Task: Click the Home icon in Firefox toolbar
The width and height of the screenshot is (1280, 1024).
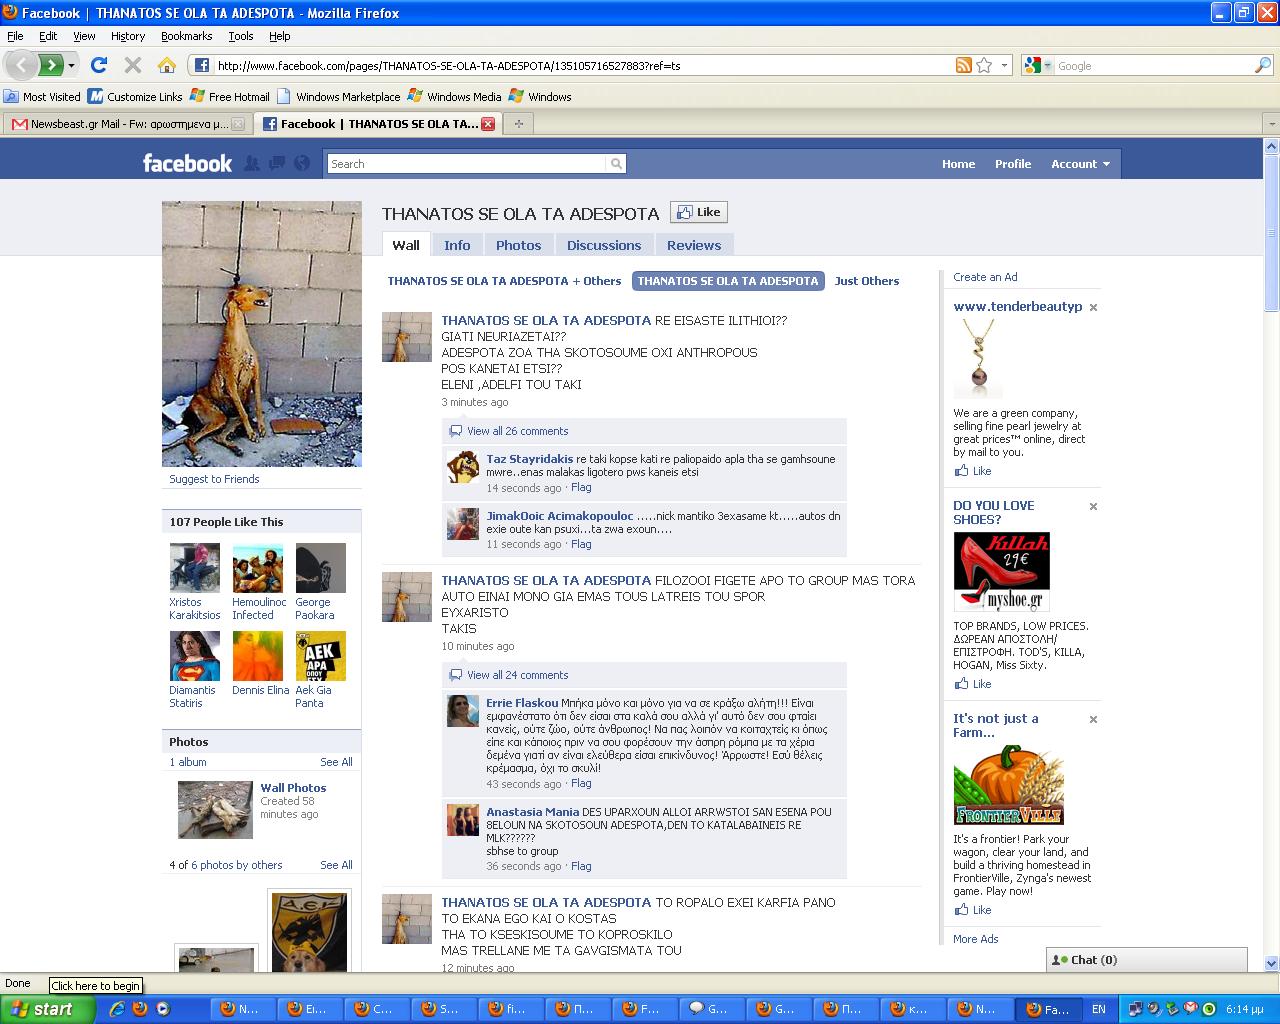Action: tap(167, 65)
